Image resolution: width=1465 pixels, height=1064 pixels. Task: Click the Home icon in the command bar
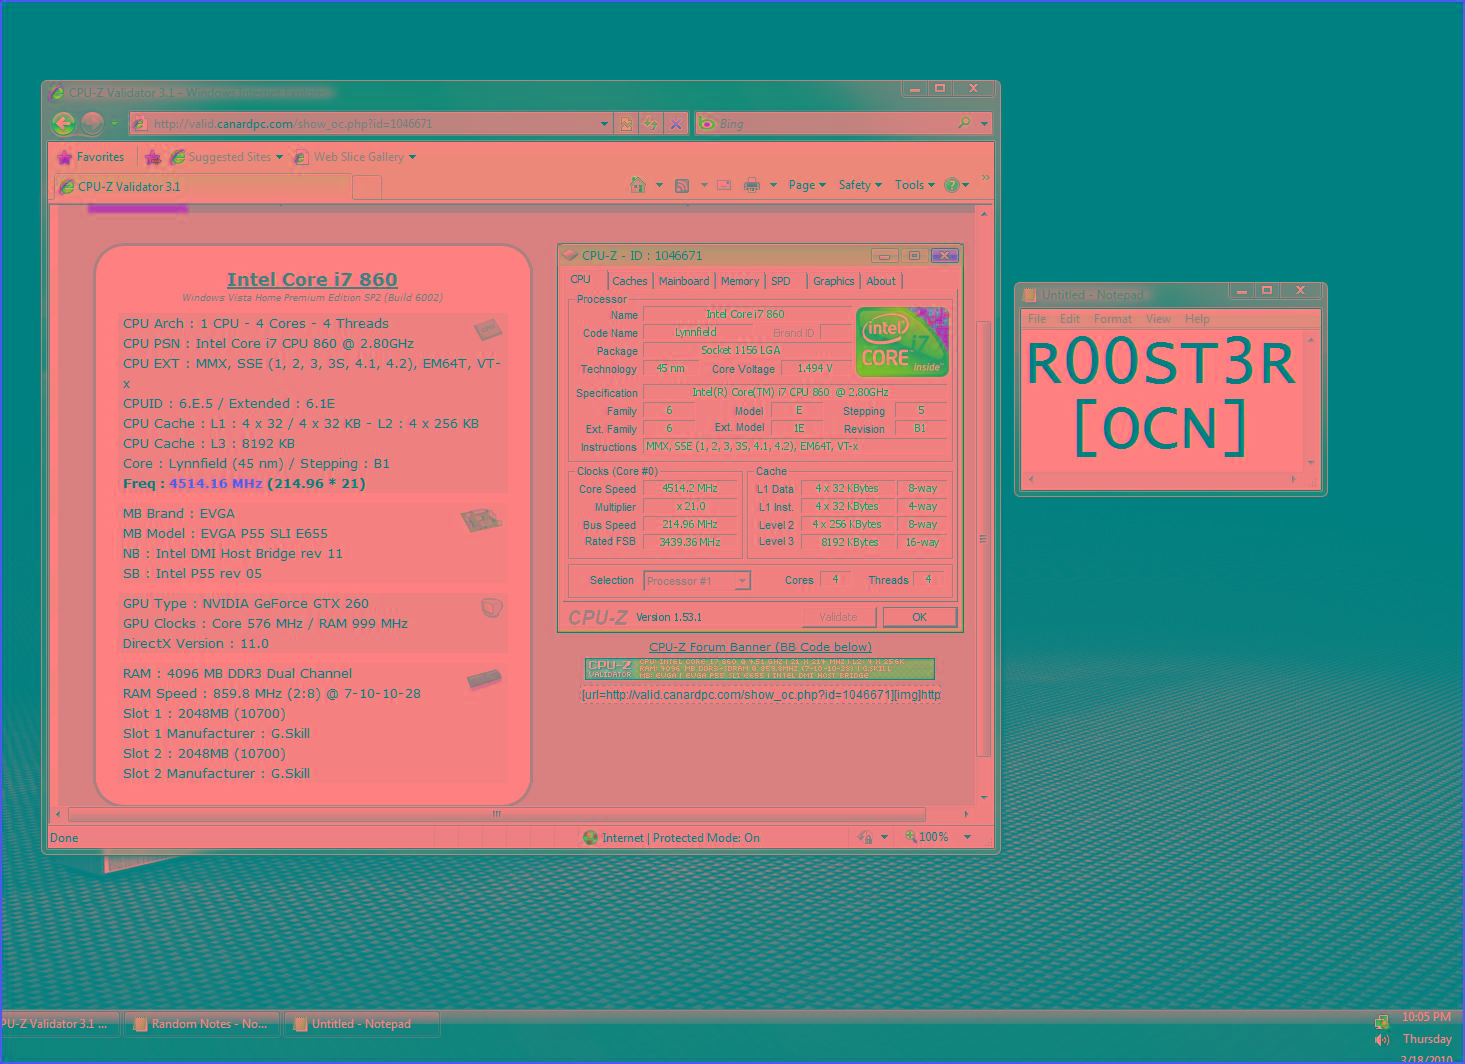[638, 185]
